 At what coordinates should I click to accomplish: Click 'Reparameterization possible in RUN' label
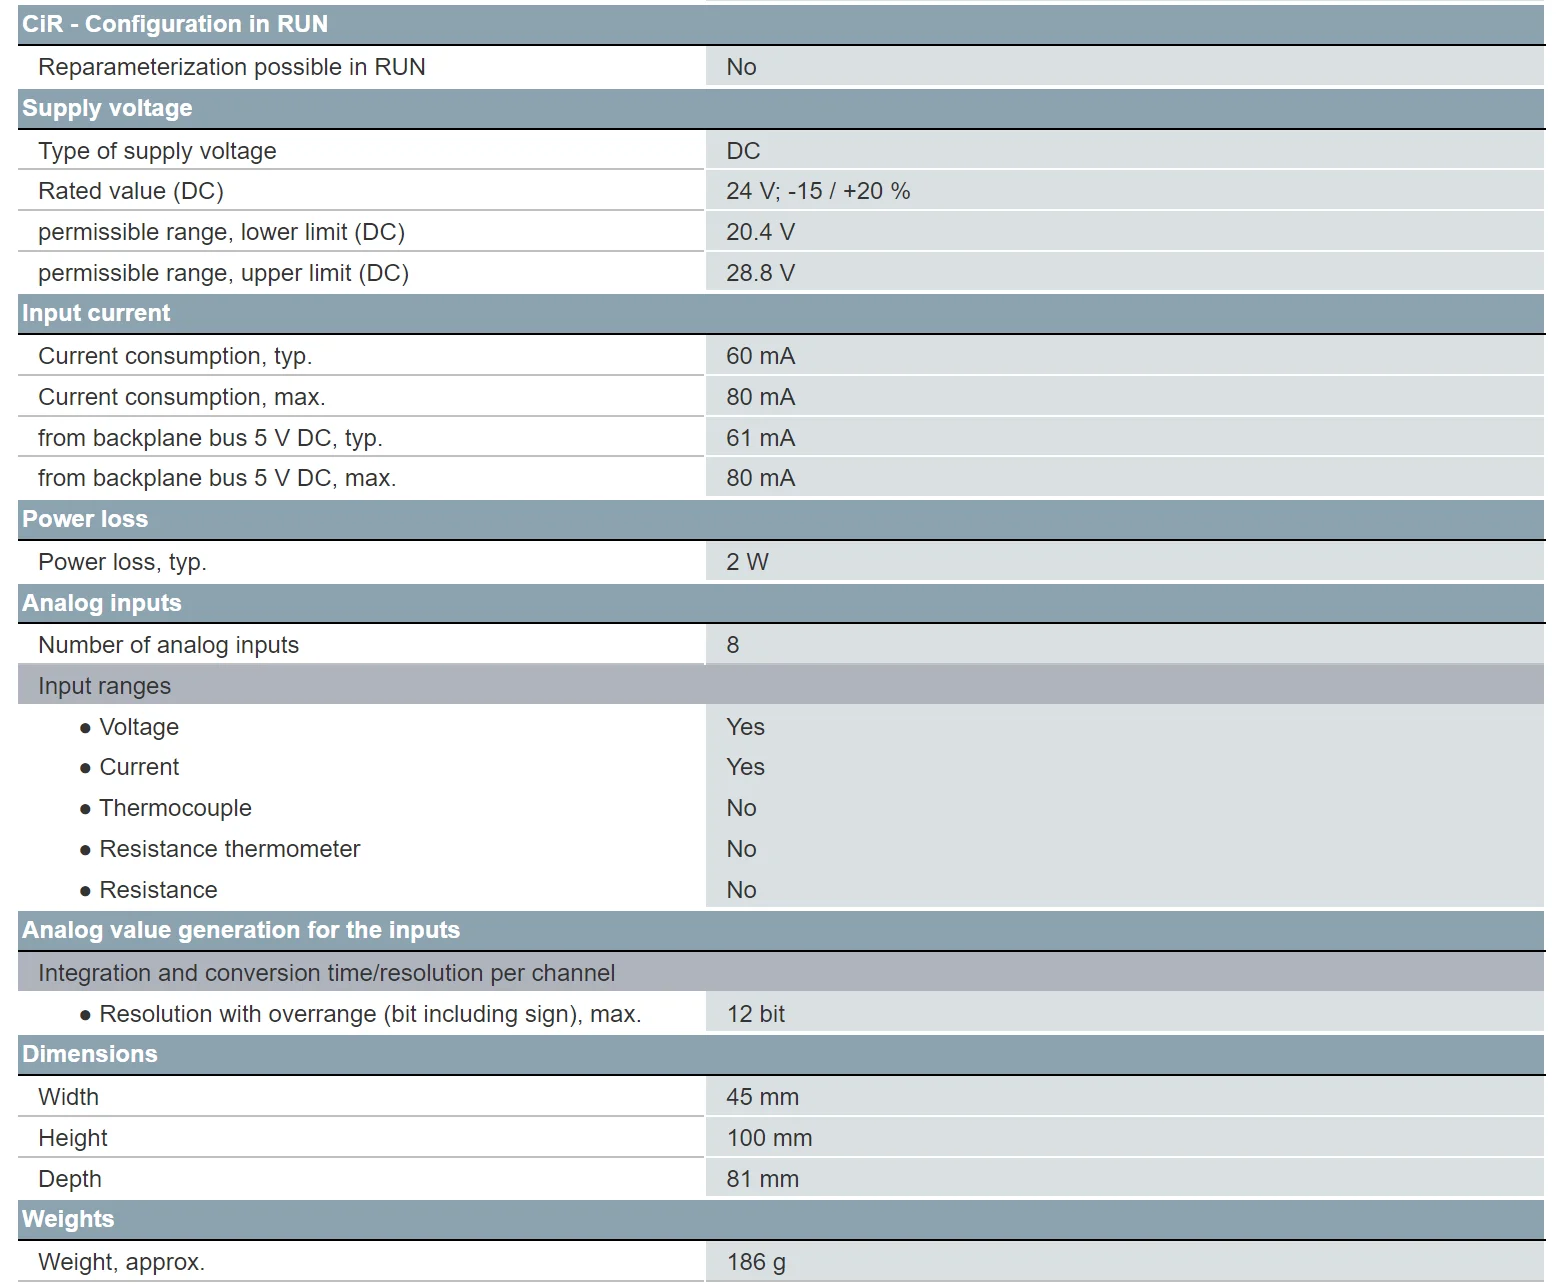coord(232,67)
